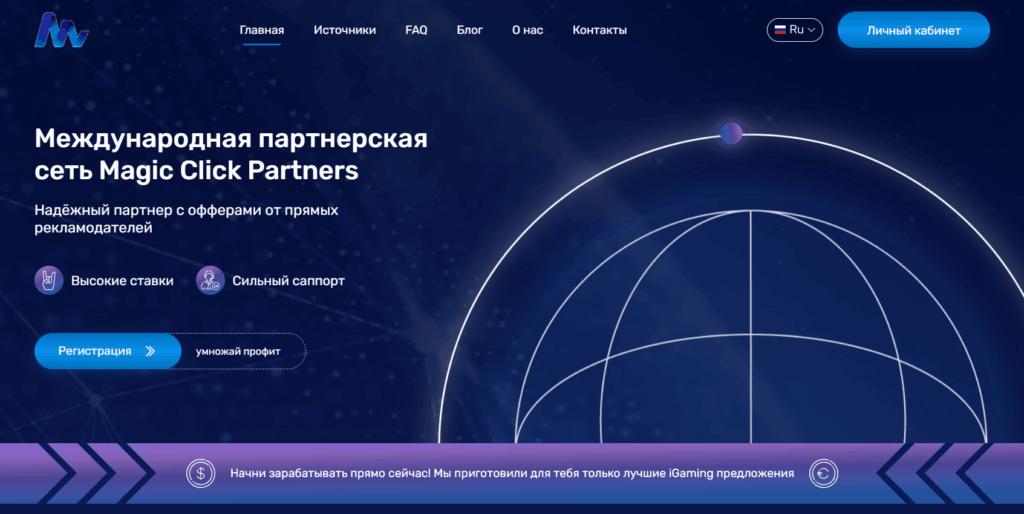Click the Высокие ставки text

122,281
